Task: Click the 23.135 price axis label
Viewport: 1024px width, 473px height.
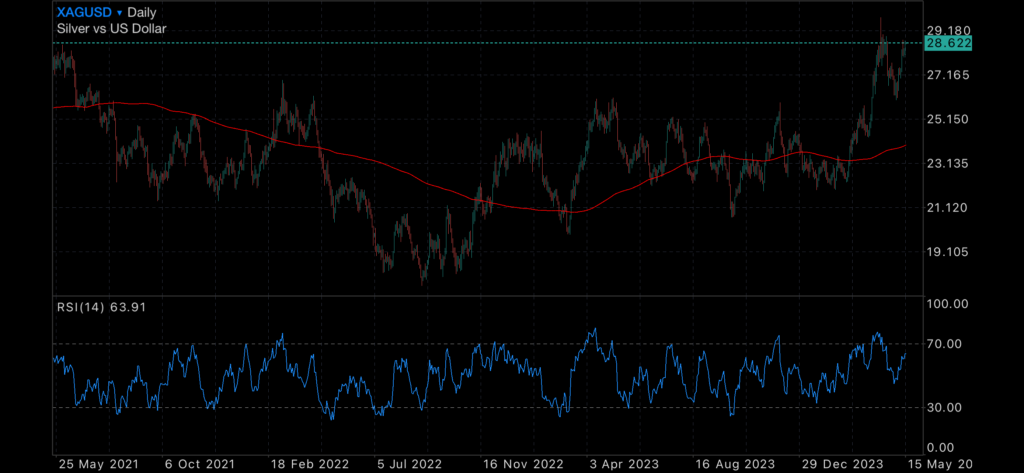Action: point(948,163)
